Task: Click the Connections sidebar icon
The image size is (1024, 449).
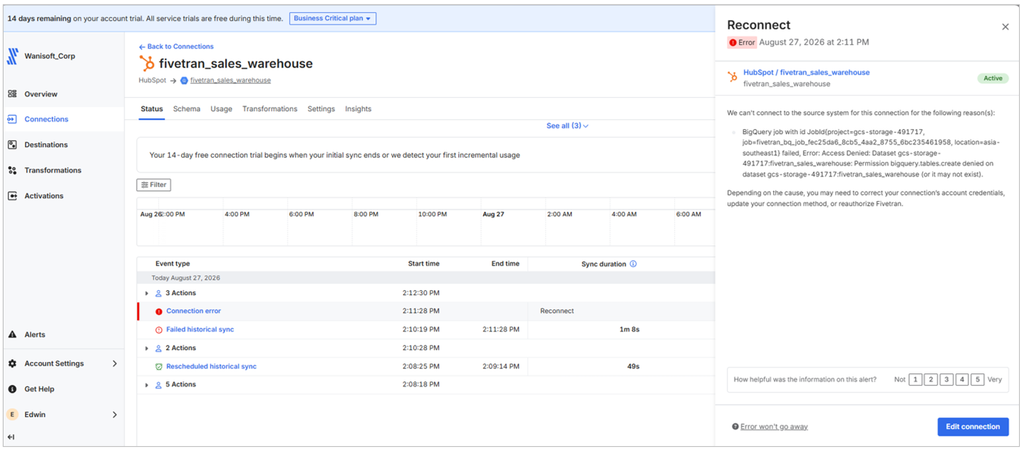Action: [12, 119]
